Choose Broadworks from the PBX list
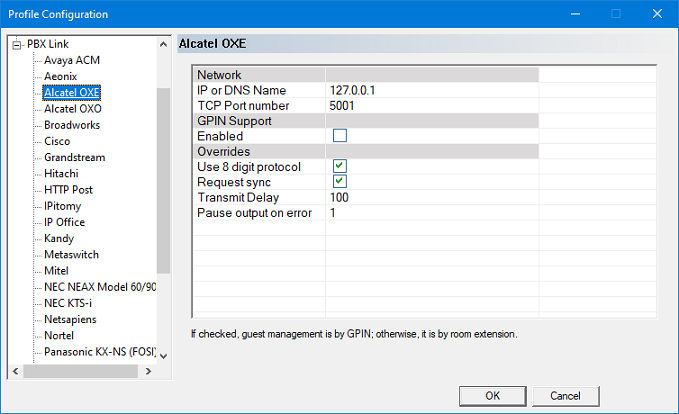679x414 pixels. [x=72, y=125]
